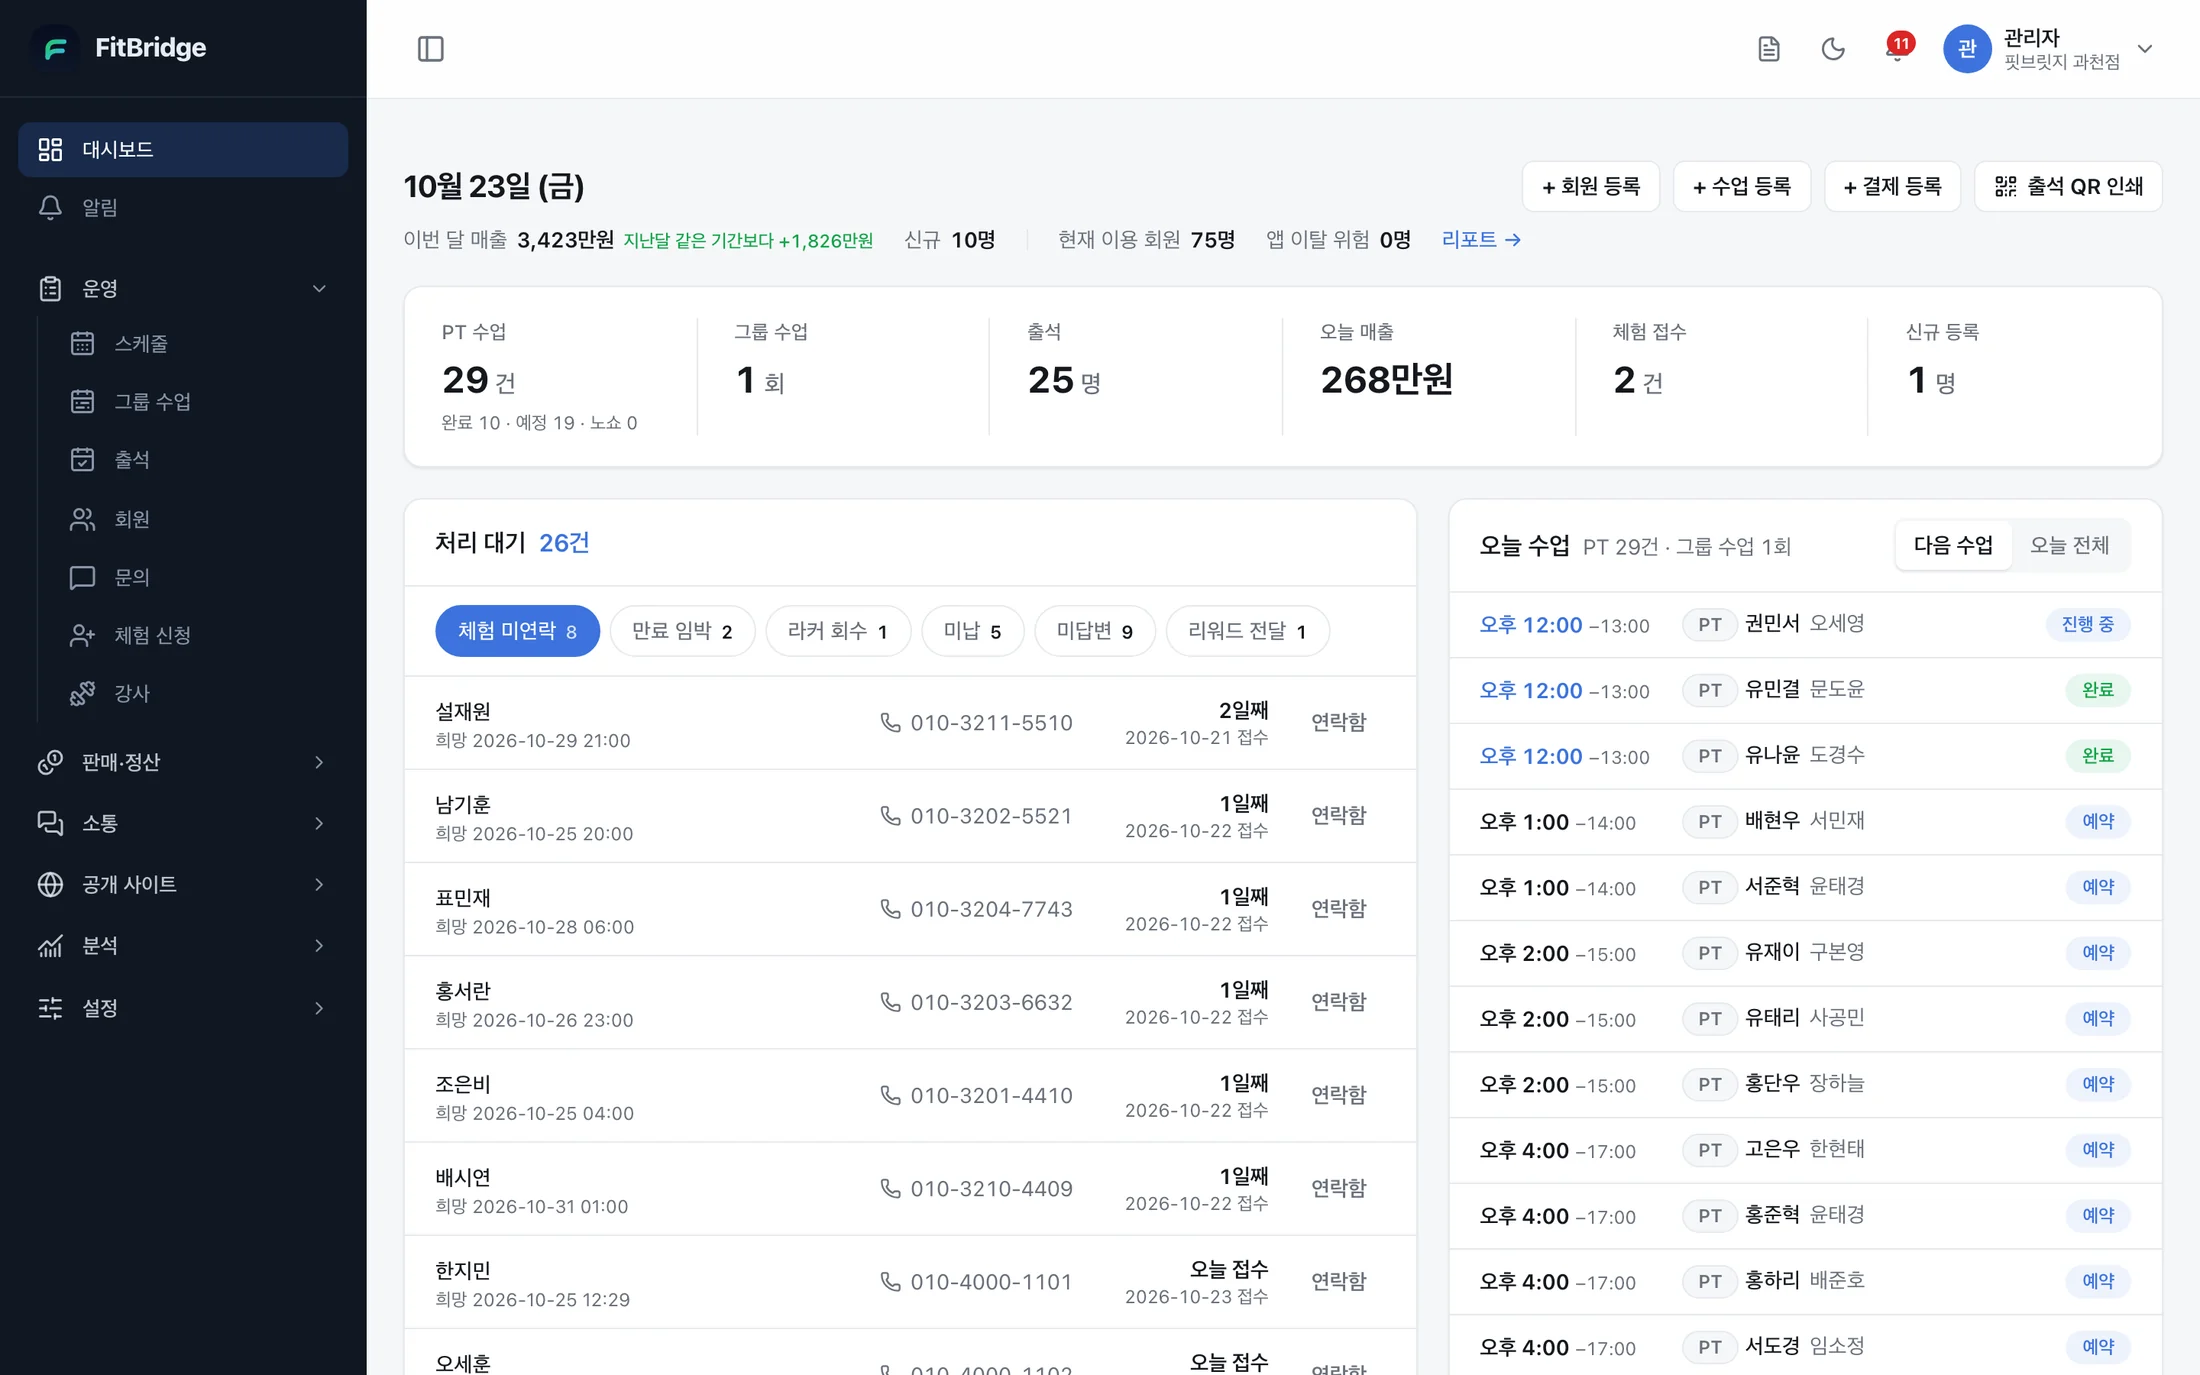This screenshot has width=2200, height=1375.
Task: Toggle the sidebar collapse icon
Action: click(430, 48)
